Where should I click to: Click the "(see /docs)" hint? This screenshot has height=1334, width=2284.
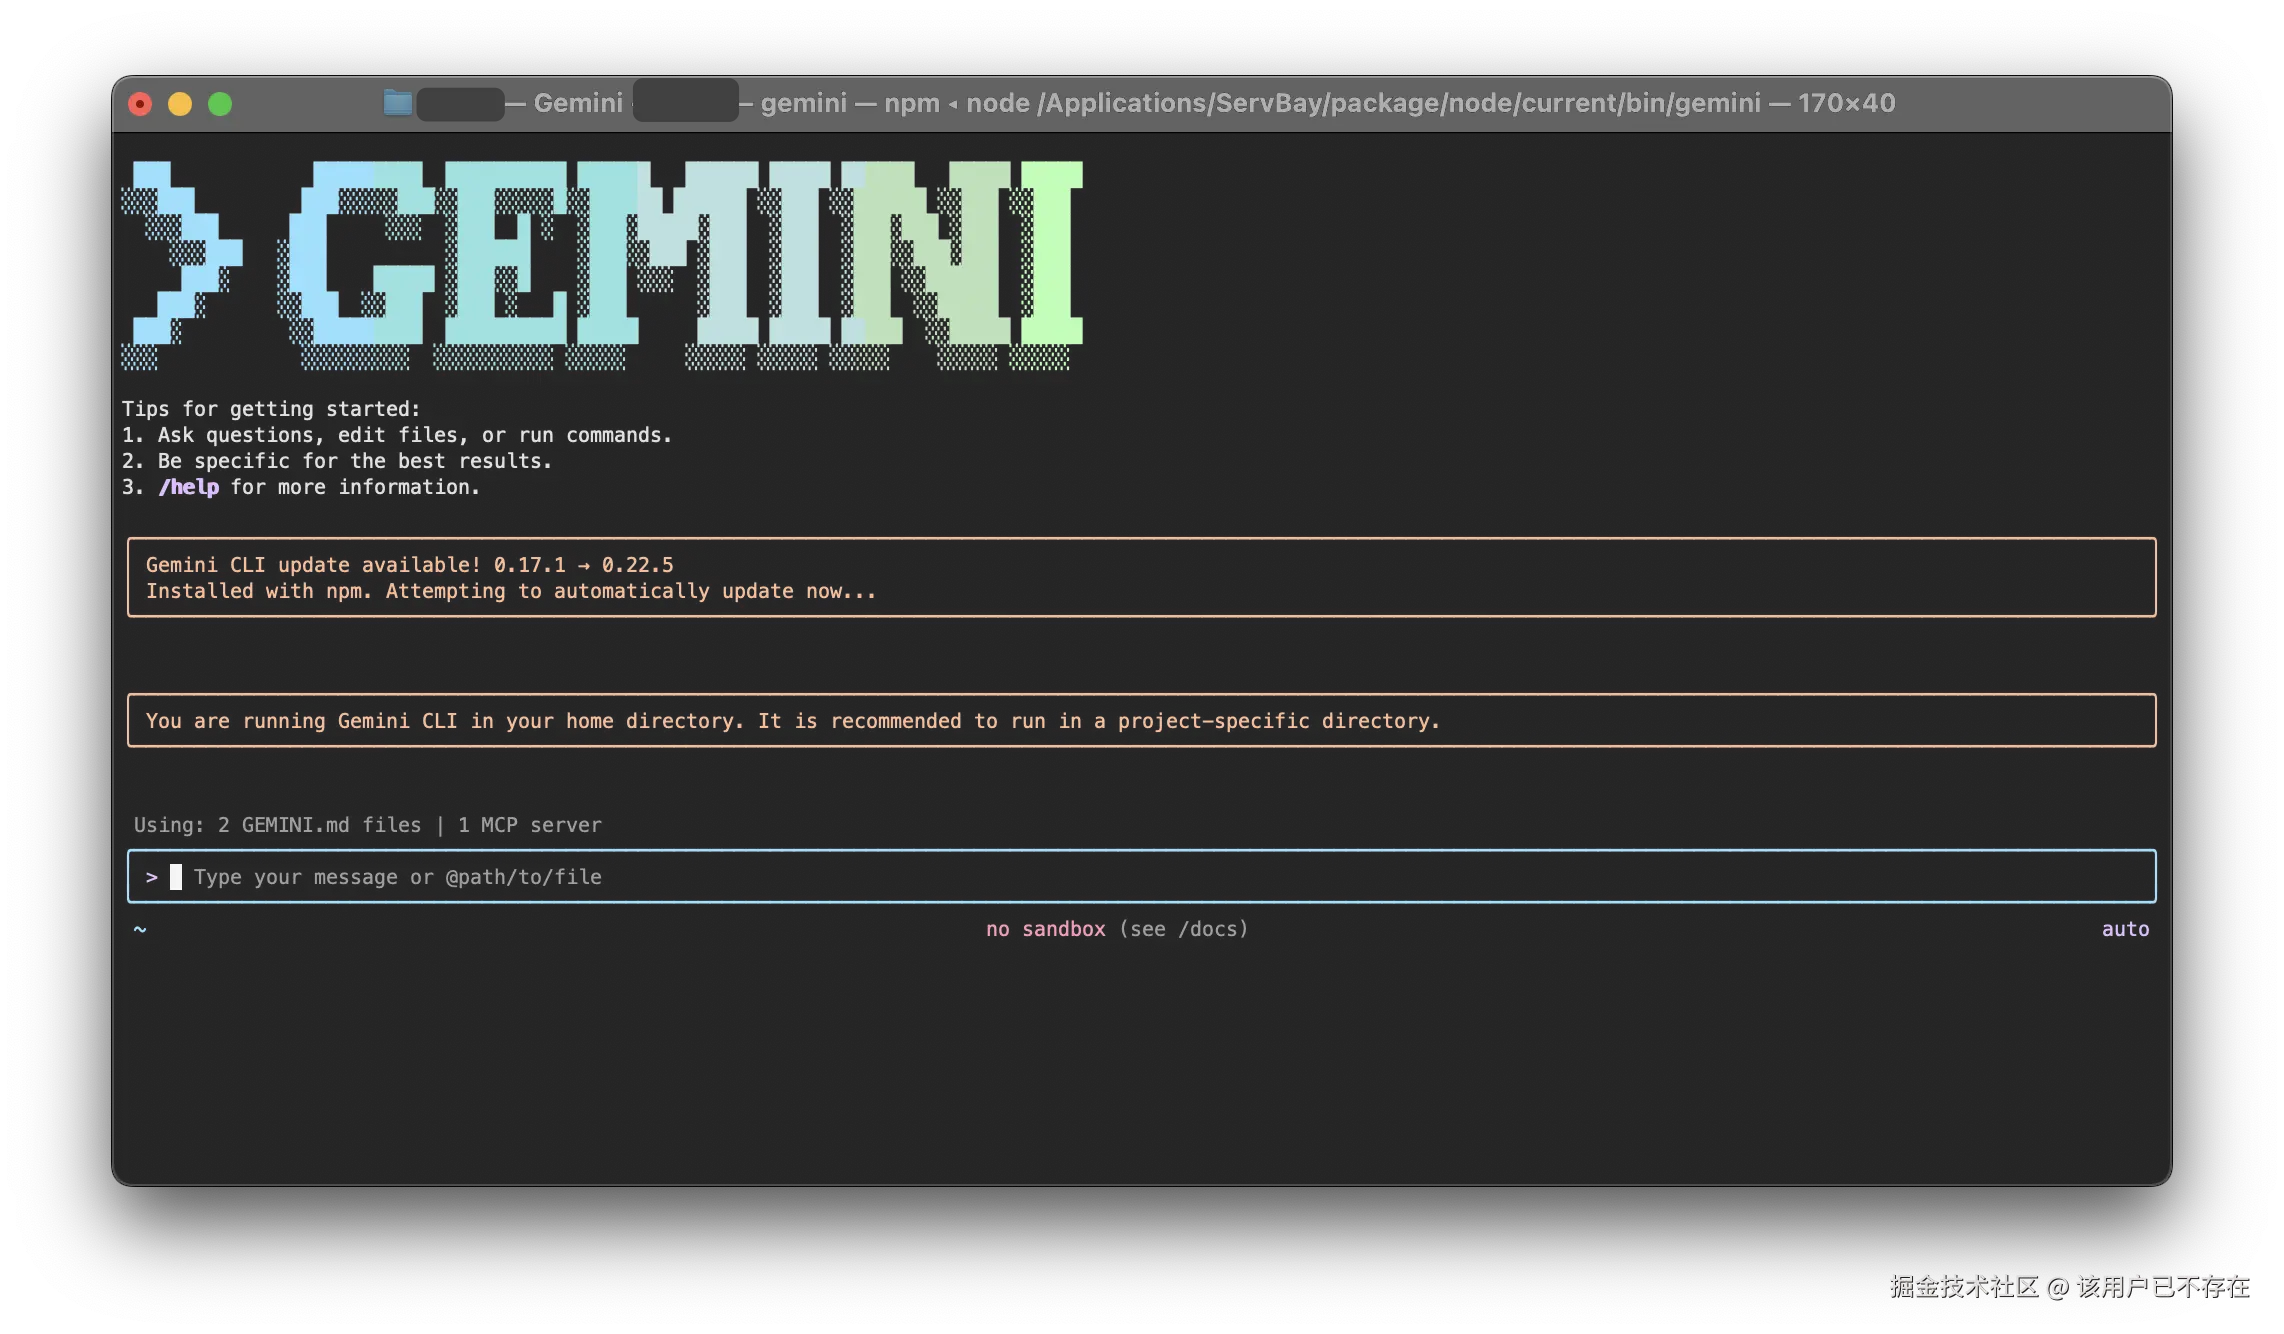coord(1184,929)
